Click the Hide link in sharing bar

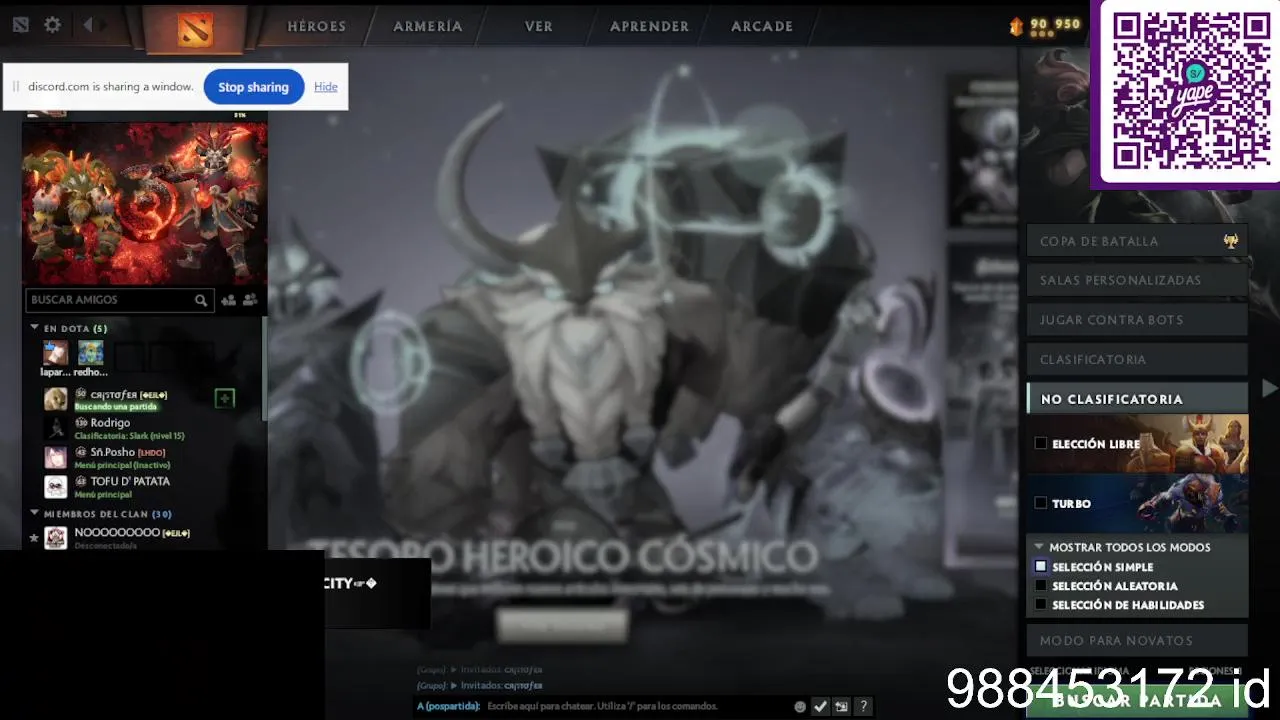pos(326,87)
